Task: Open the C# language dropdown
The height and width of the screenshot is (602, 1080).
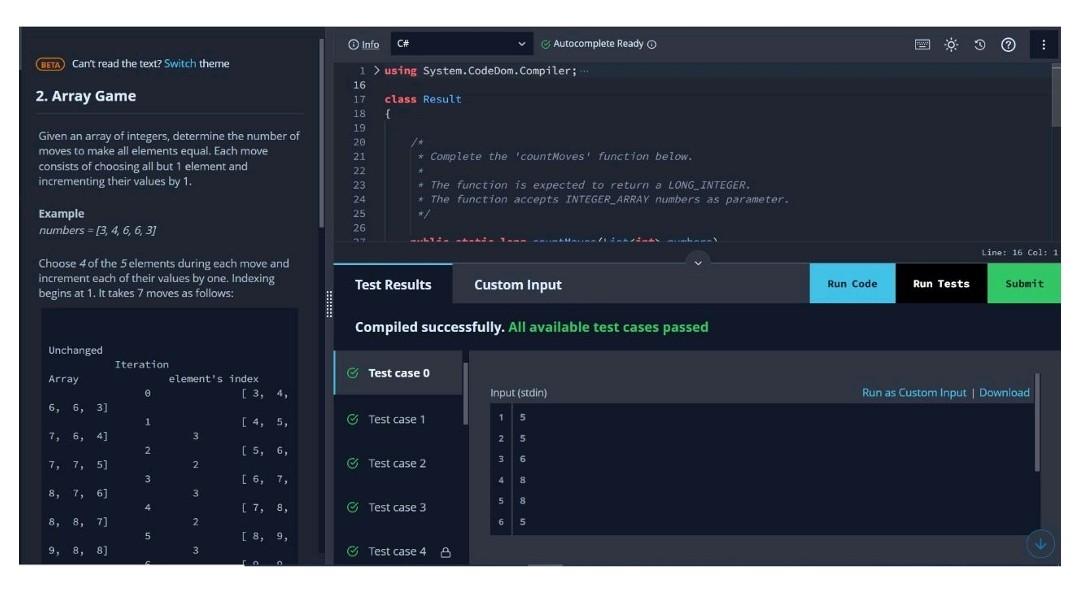Action: pos(461,43)
